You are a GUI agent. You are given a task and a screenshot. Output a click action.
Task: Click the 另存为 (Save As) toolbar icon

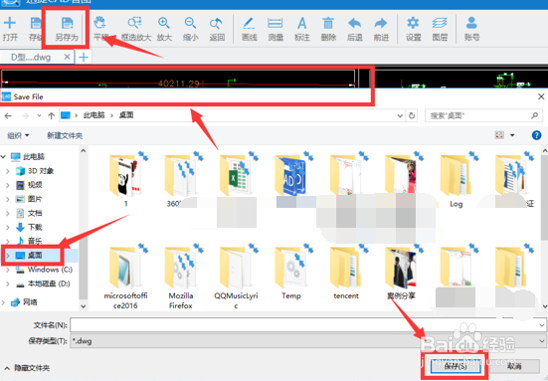[66, 29]
